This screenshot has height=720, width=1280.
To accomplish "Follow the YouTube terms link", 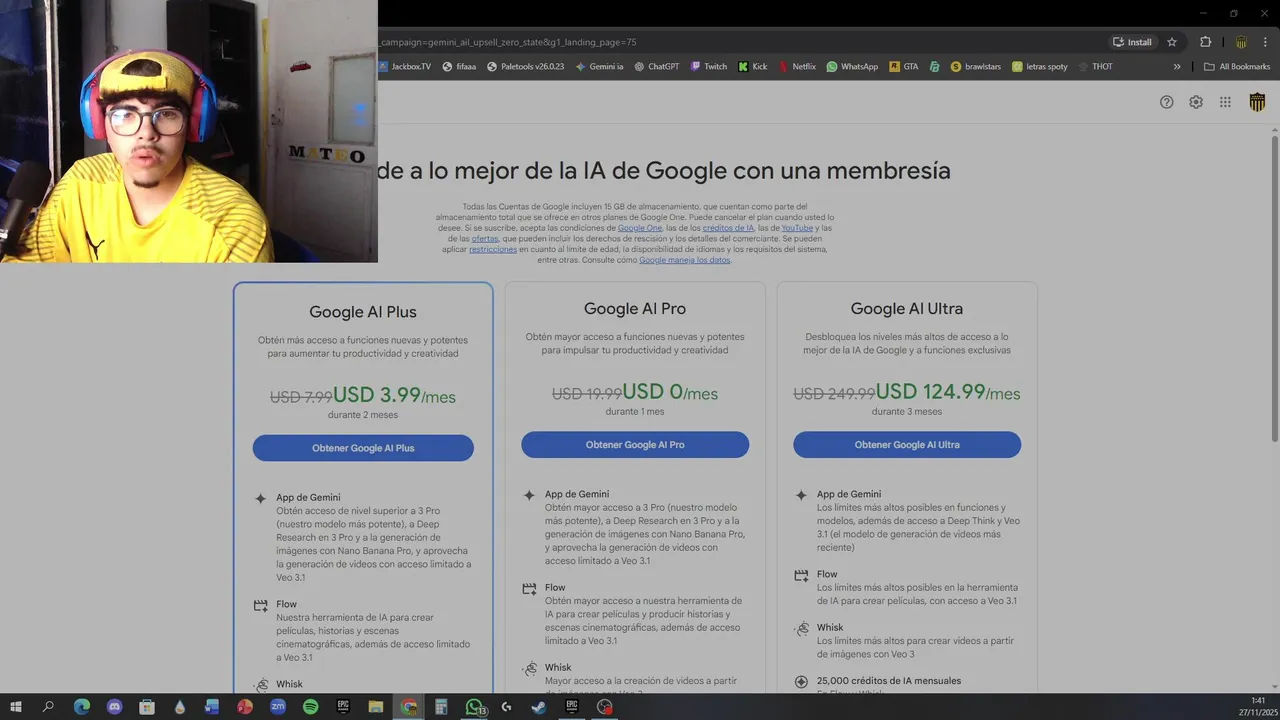I will click(x=797, y=228).
